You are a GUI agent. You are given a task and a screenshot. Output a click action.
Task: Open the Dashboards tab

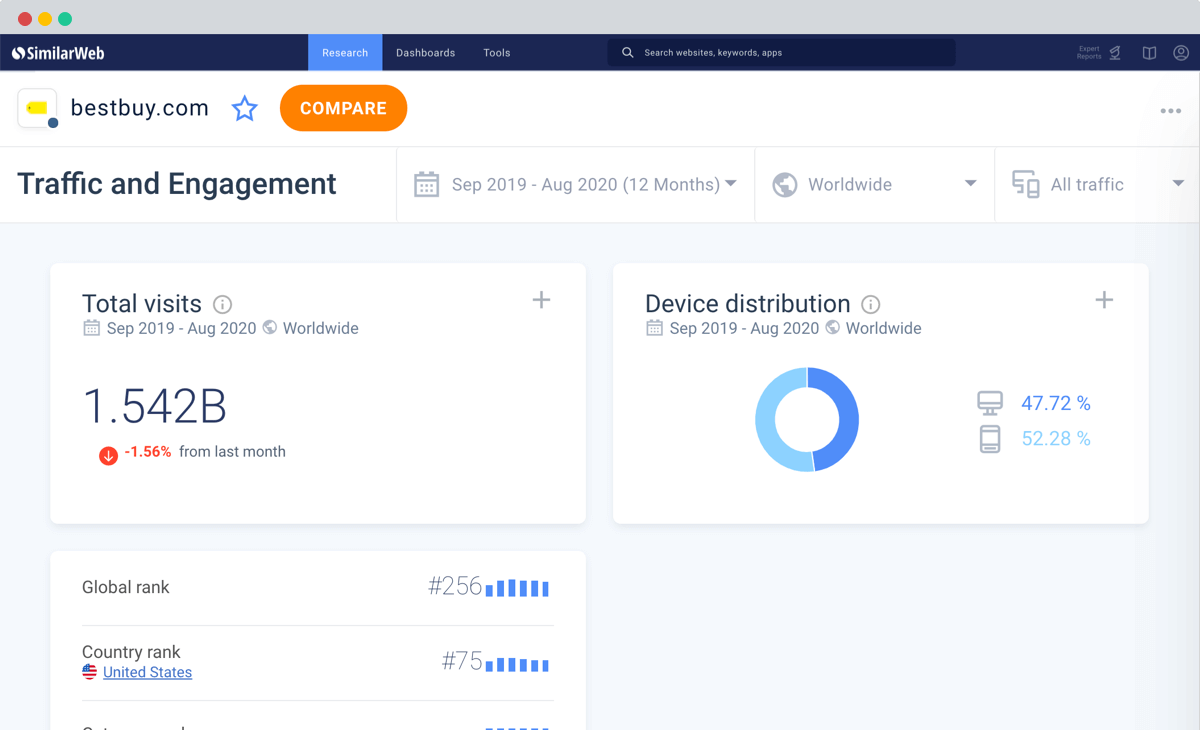(x=425, y=53)
